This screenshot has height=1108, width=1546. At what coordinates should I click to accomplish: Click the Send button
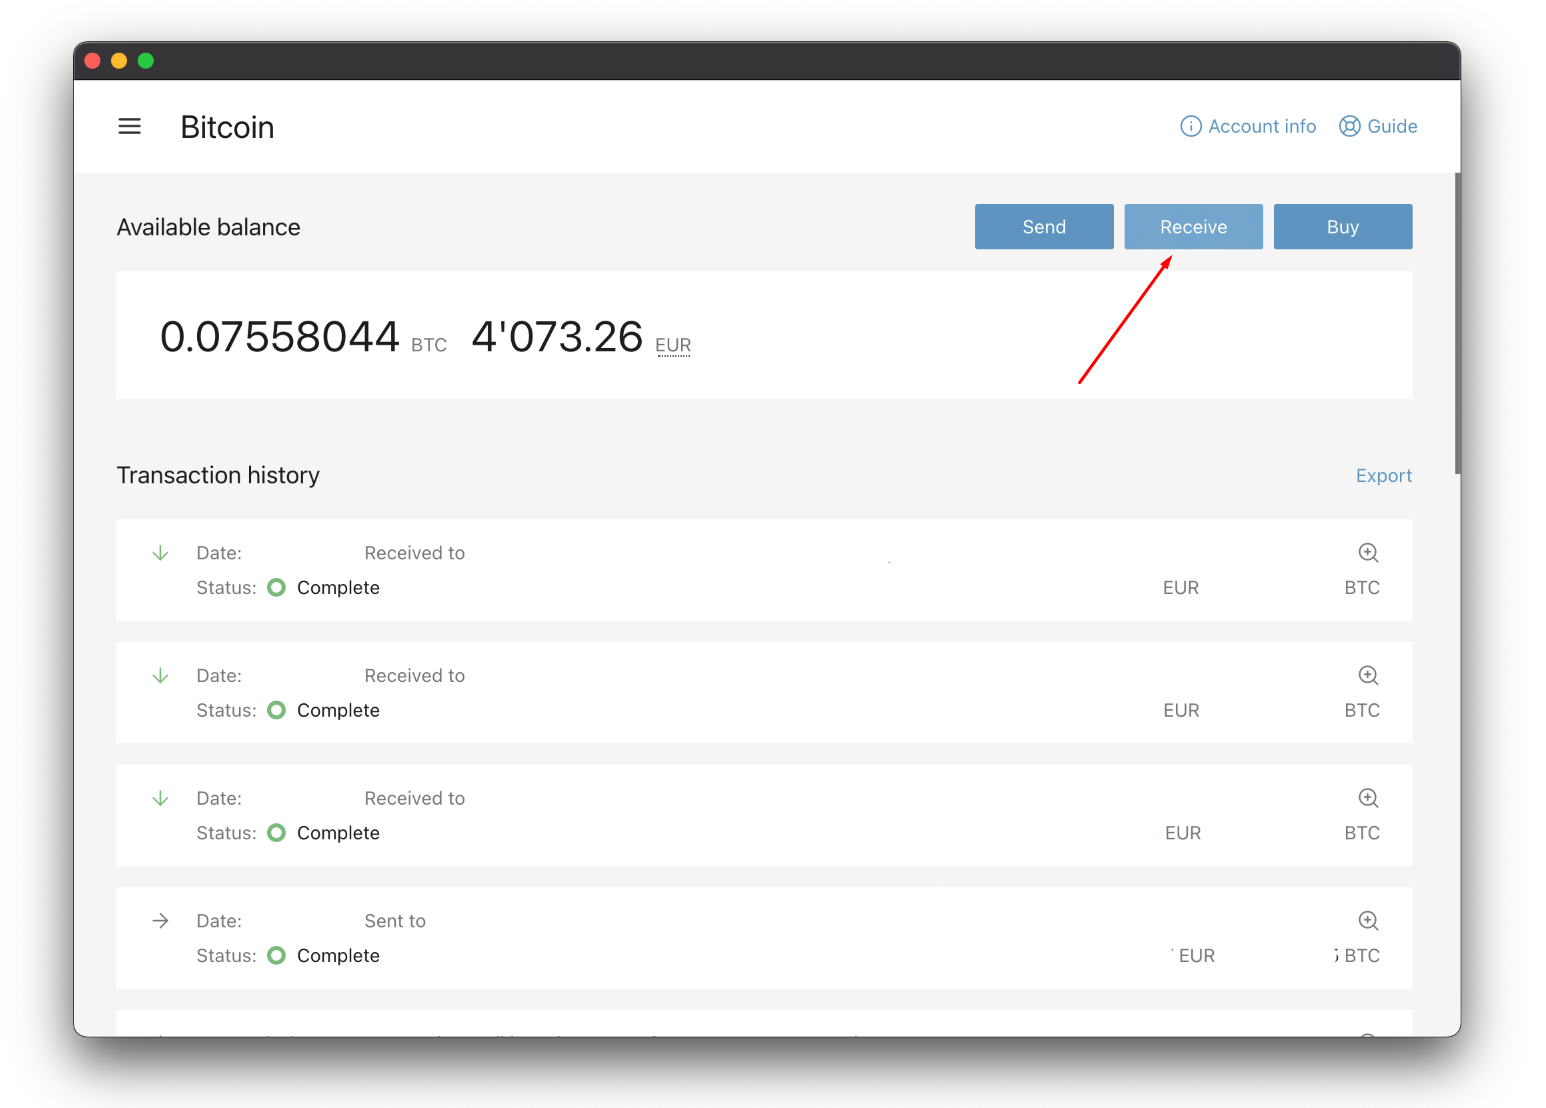tap(1044, 227)
